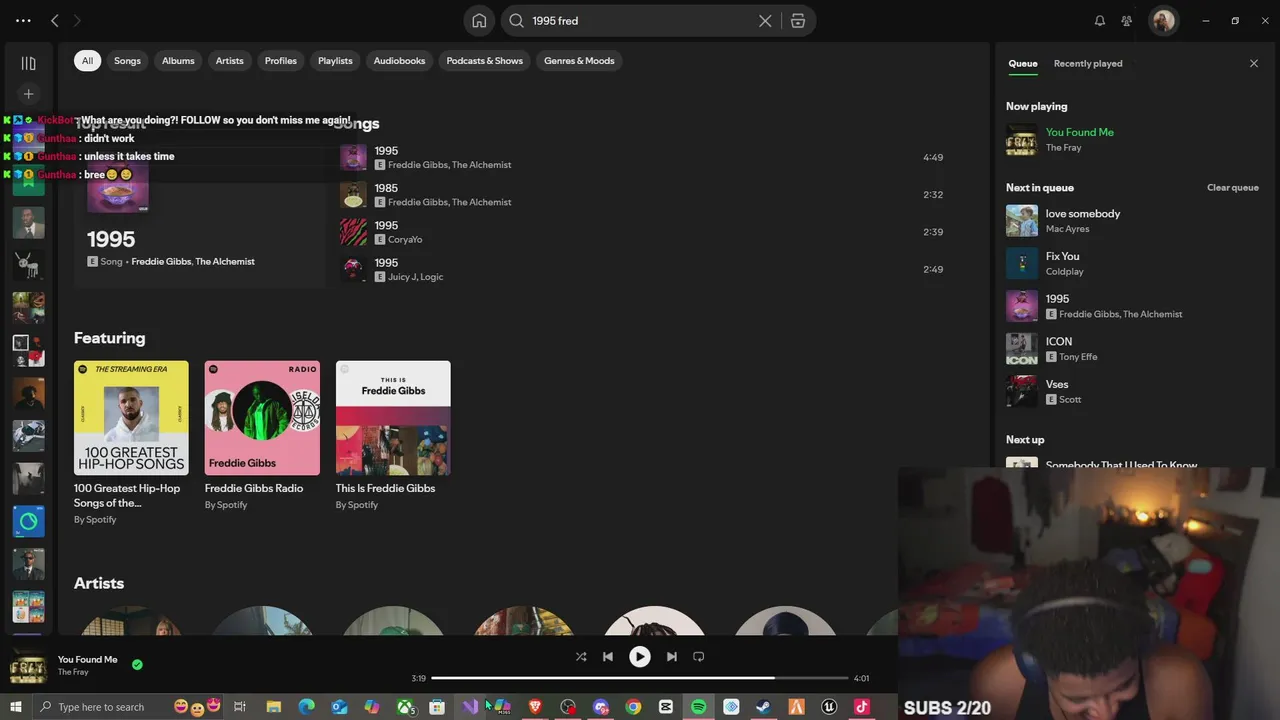Open The Alchemist link in top result
The height and width of the screenshot is (720, 1280).
click(x=225, y=262)
